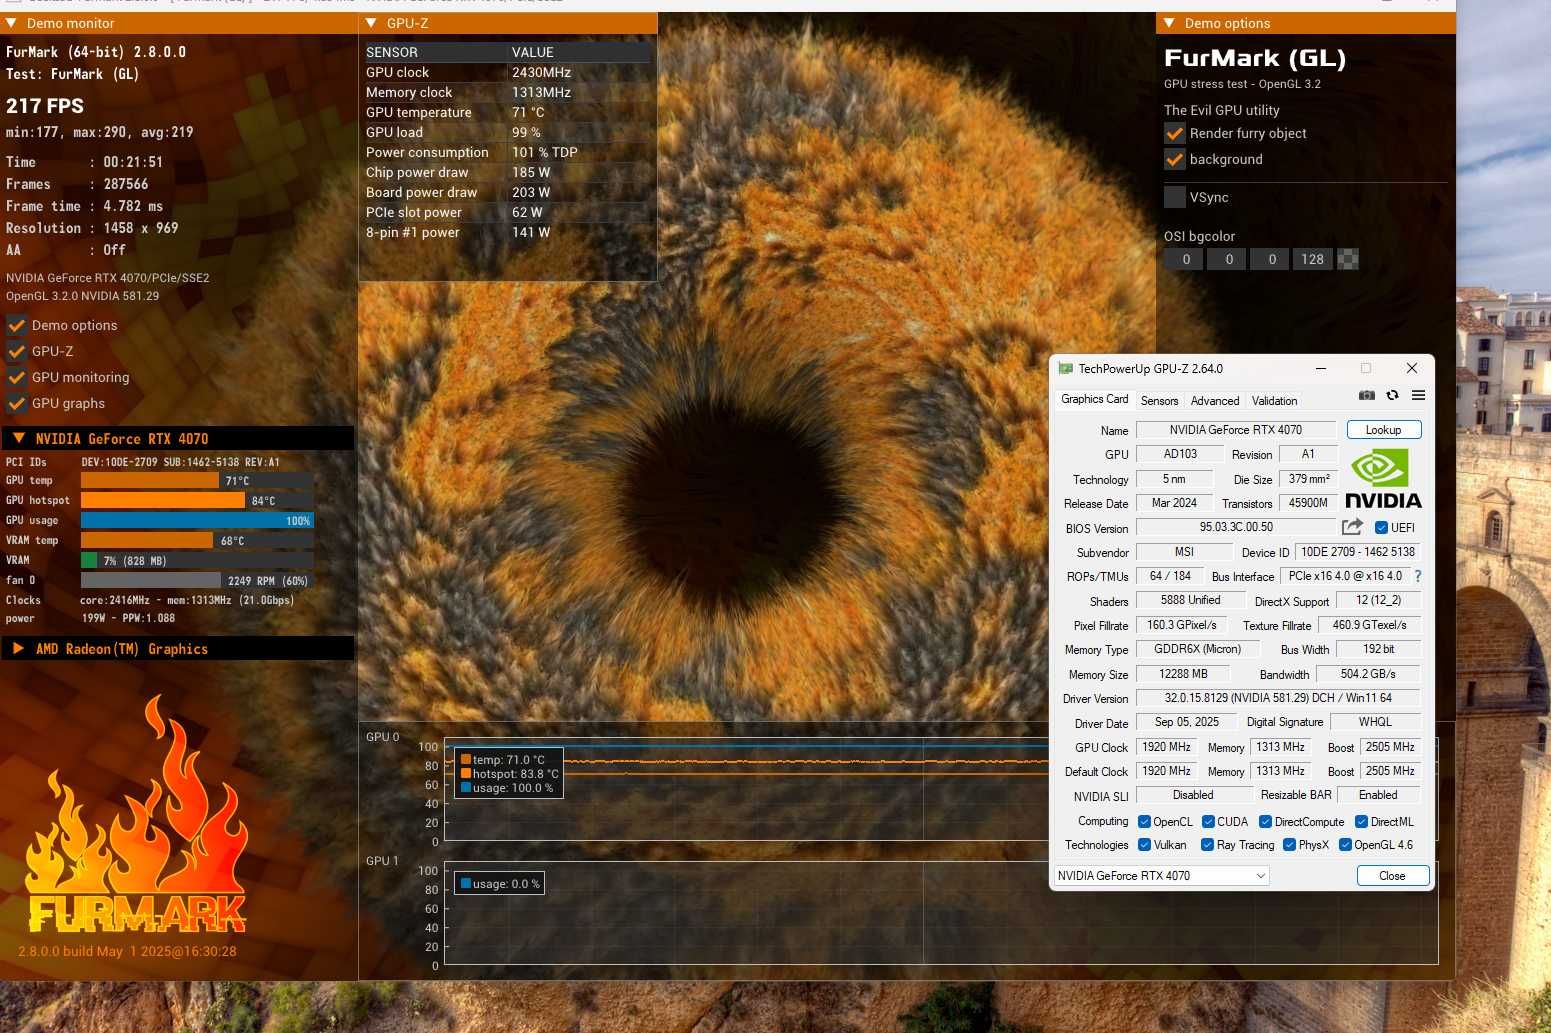Click the GPU-Z window X button
1551x1033 pixels.
coord(1411,369)
